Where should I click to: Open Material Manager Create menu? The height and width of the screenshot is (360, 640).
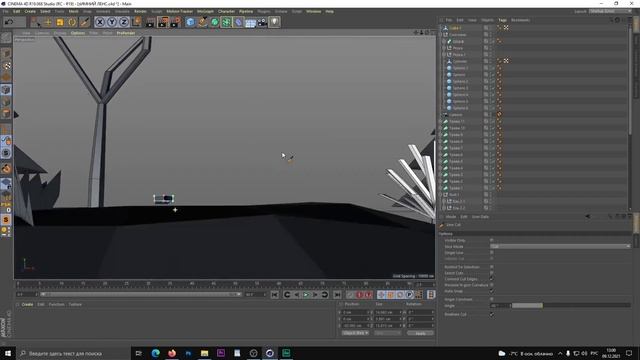27,304
